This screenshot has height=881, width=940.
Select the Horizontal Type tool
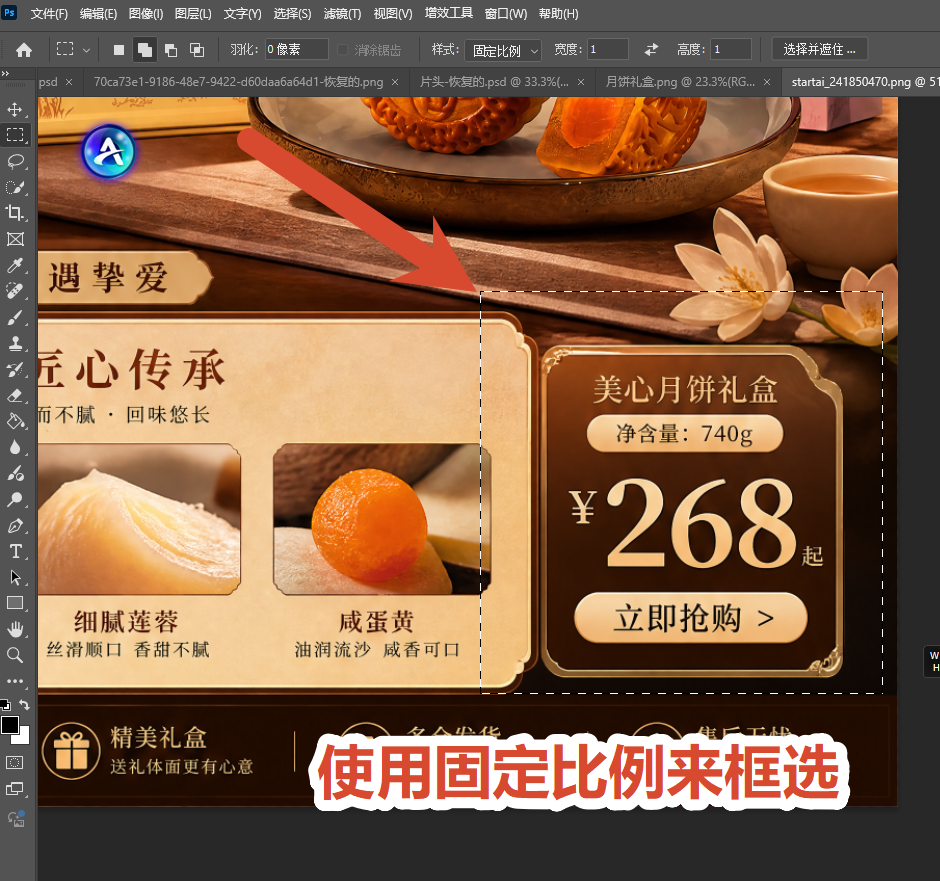tap(15, 551)
